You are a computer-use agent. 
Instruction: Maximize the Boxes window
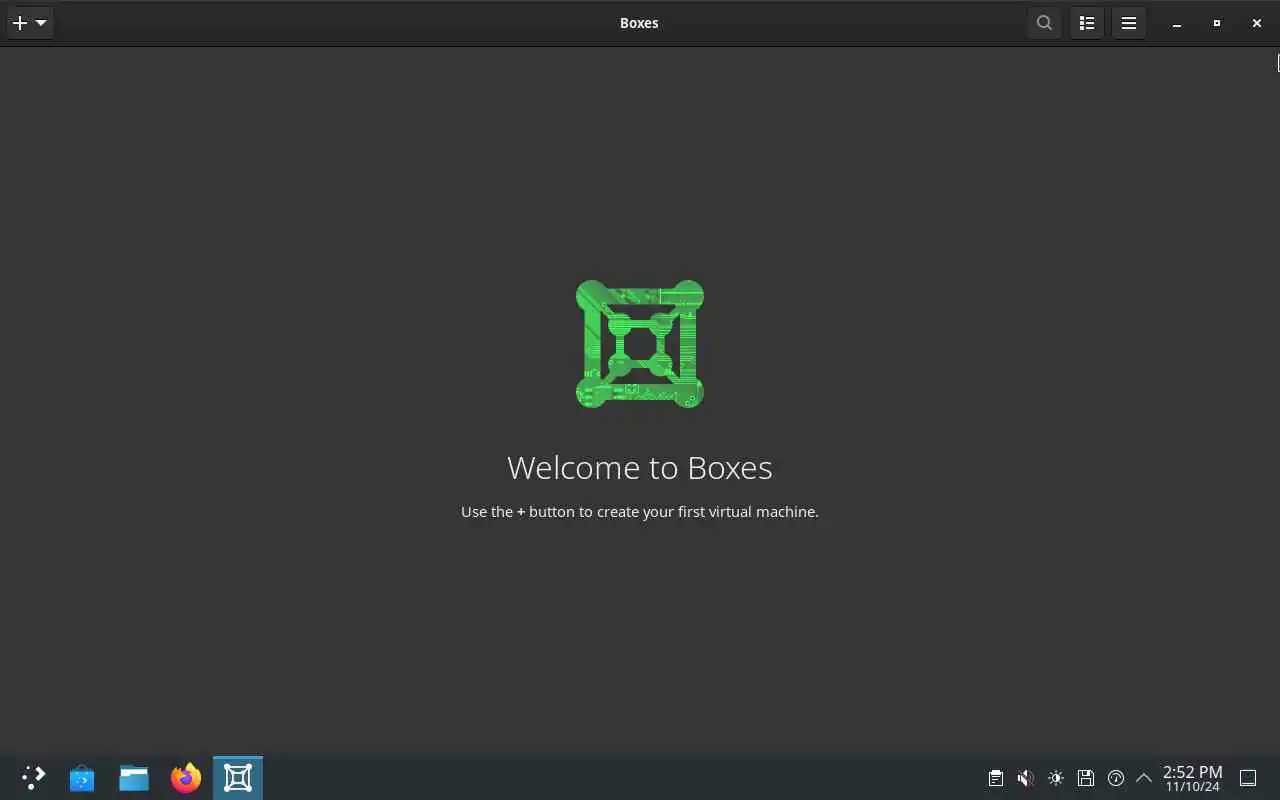1217,23
